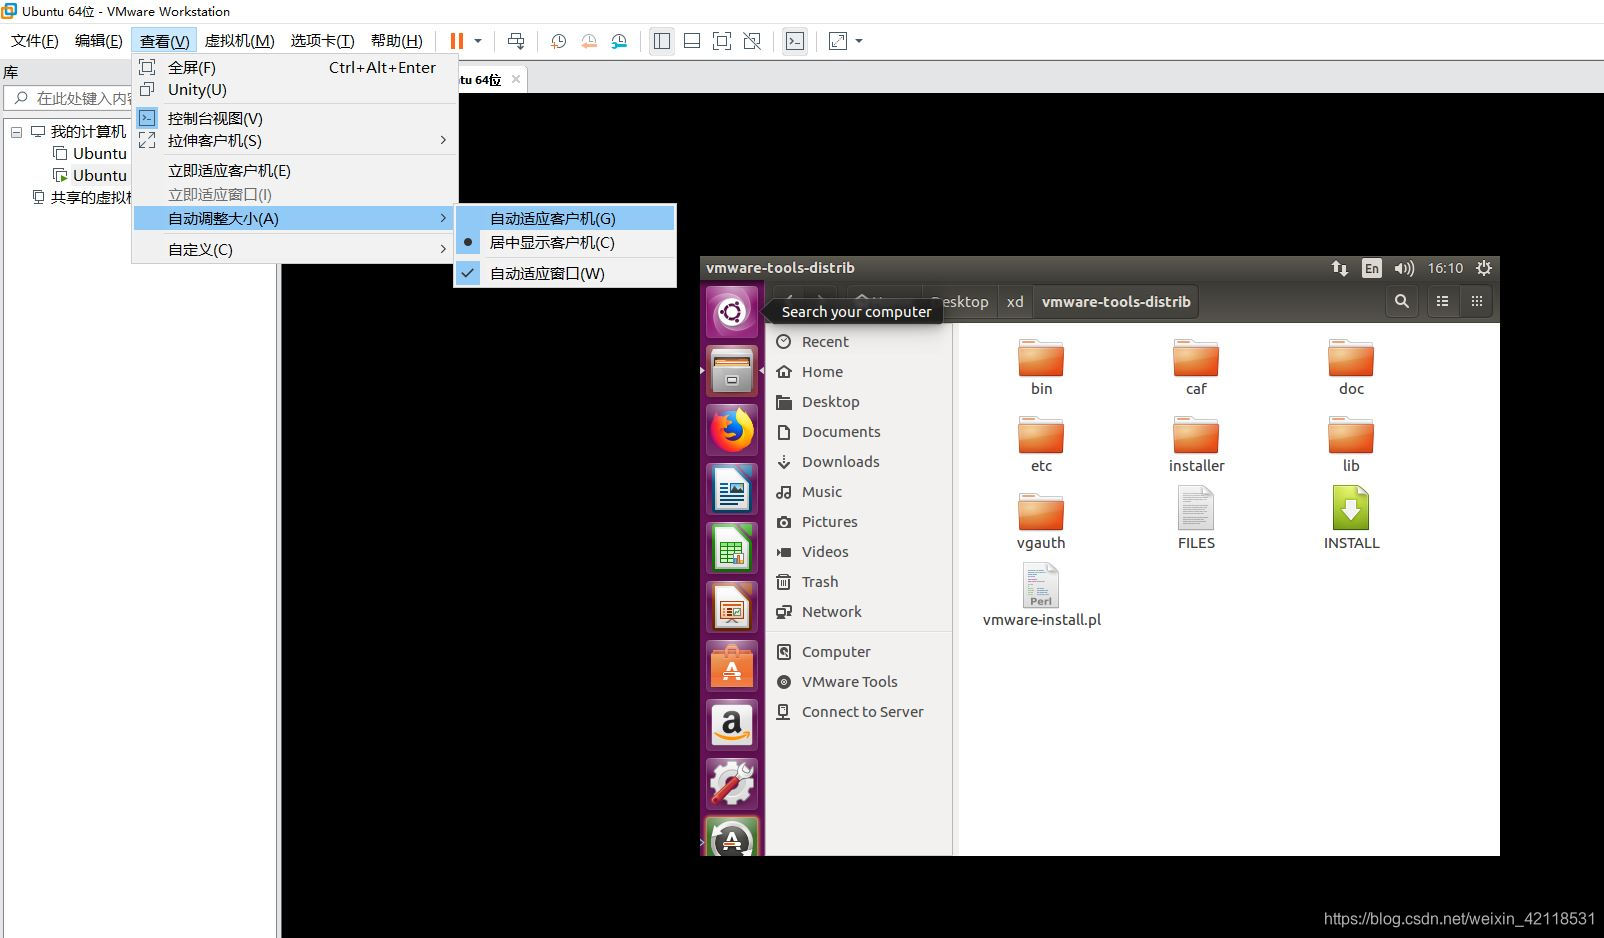Open Downloads in Files sidebar
1604x938 pixels.
(x=858, y=461)
